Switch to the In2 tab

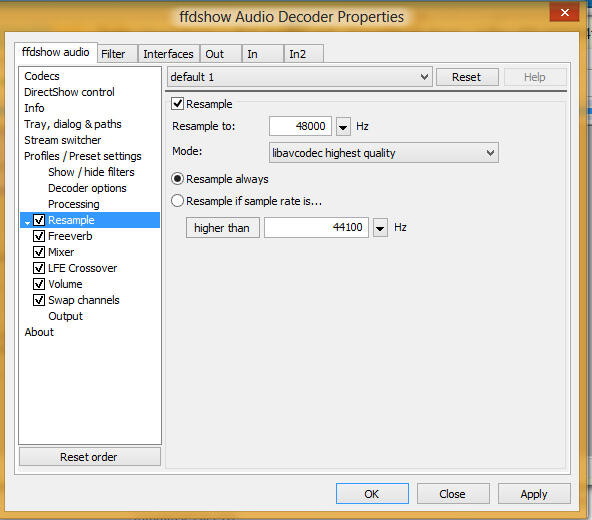click(304, 54)
